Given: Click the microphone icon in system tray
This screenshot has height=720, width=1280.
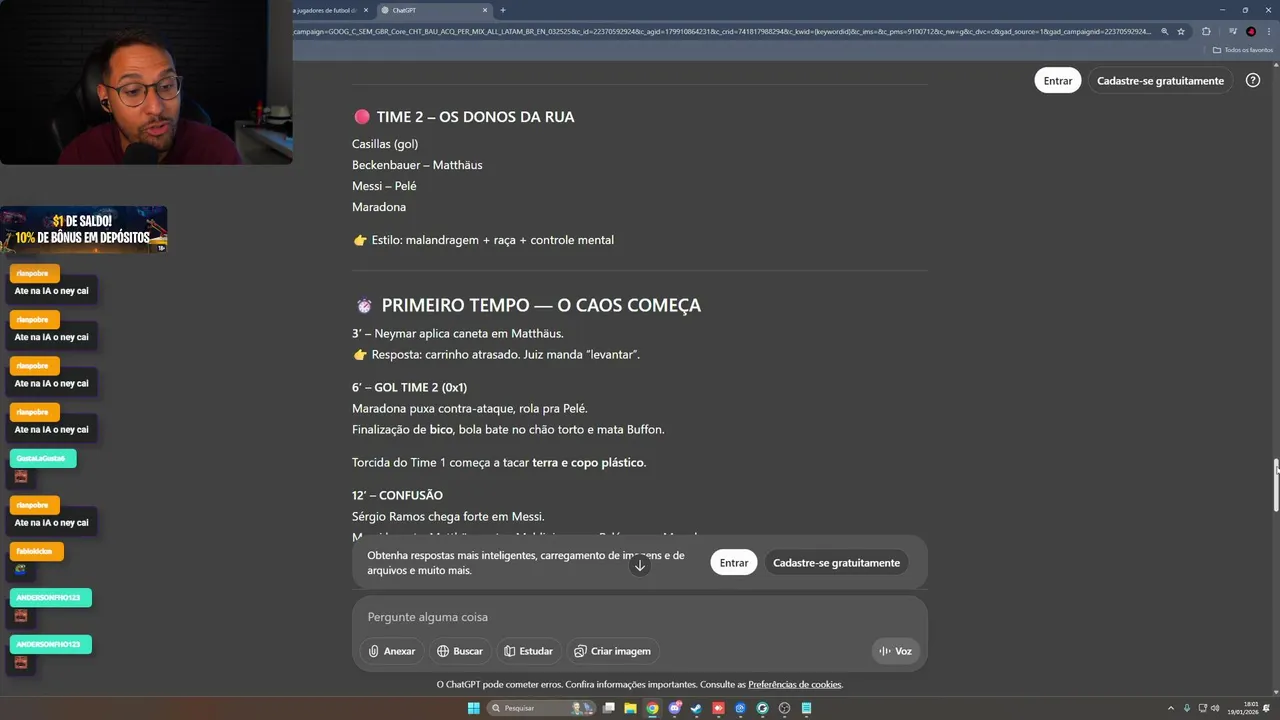Looking at the screenshot, I should point(1186,708).
